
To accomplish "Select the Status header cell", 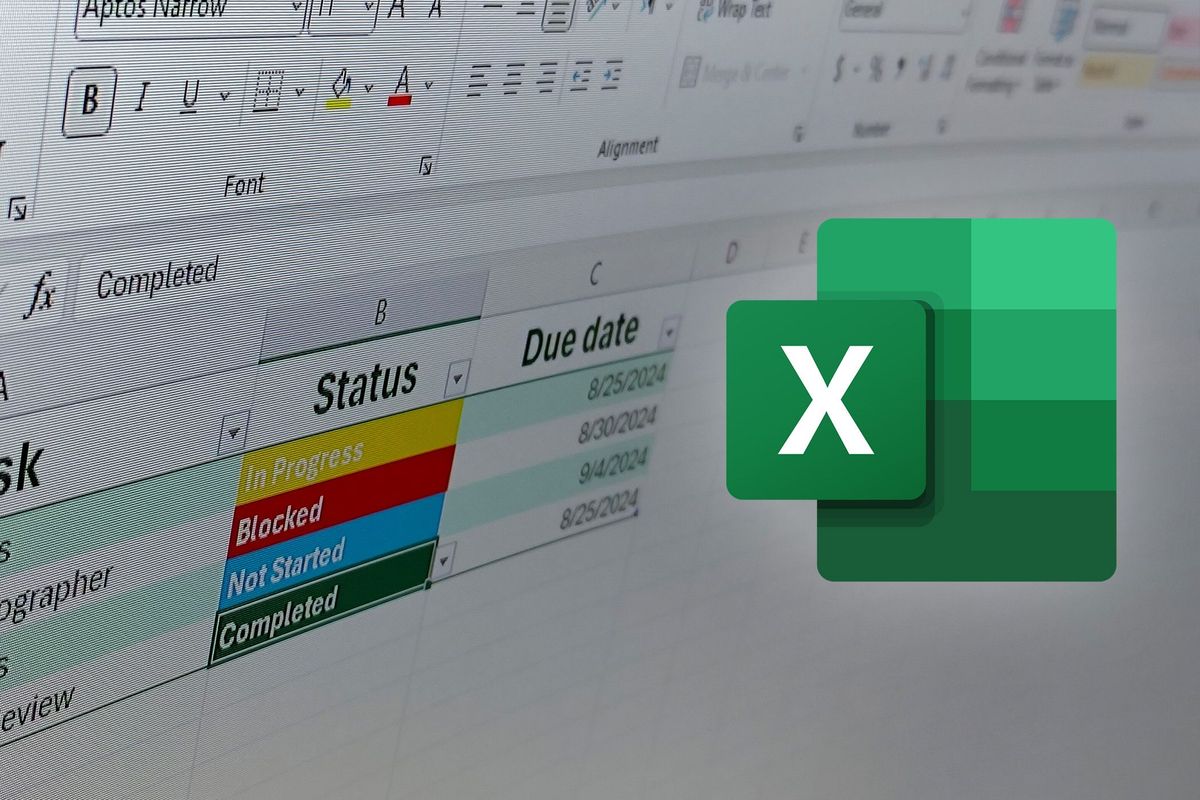I will point(362,387).
